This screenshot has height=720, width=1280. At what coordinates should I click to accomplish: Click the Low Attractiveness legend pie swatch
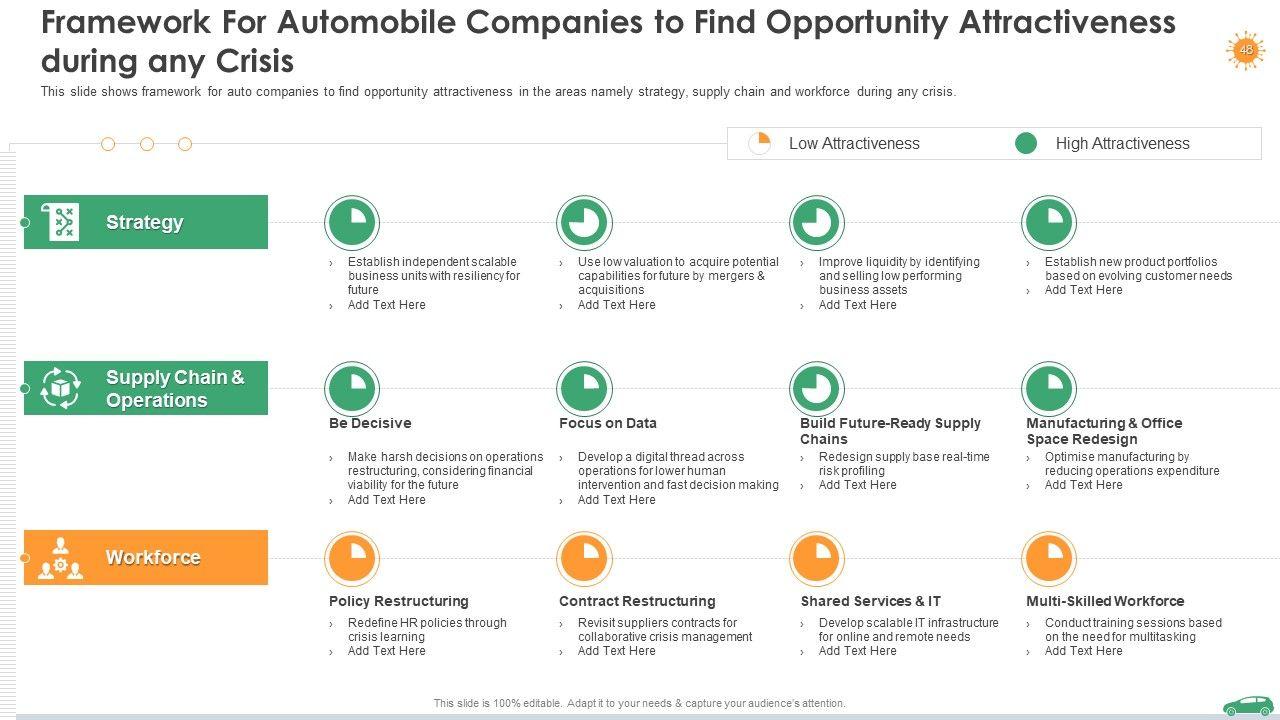tap(760, 143)
